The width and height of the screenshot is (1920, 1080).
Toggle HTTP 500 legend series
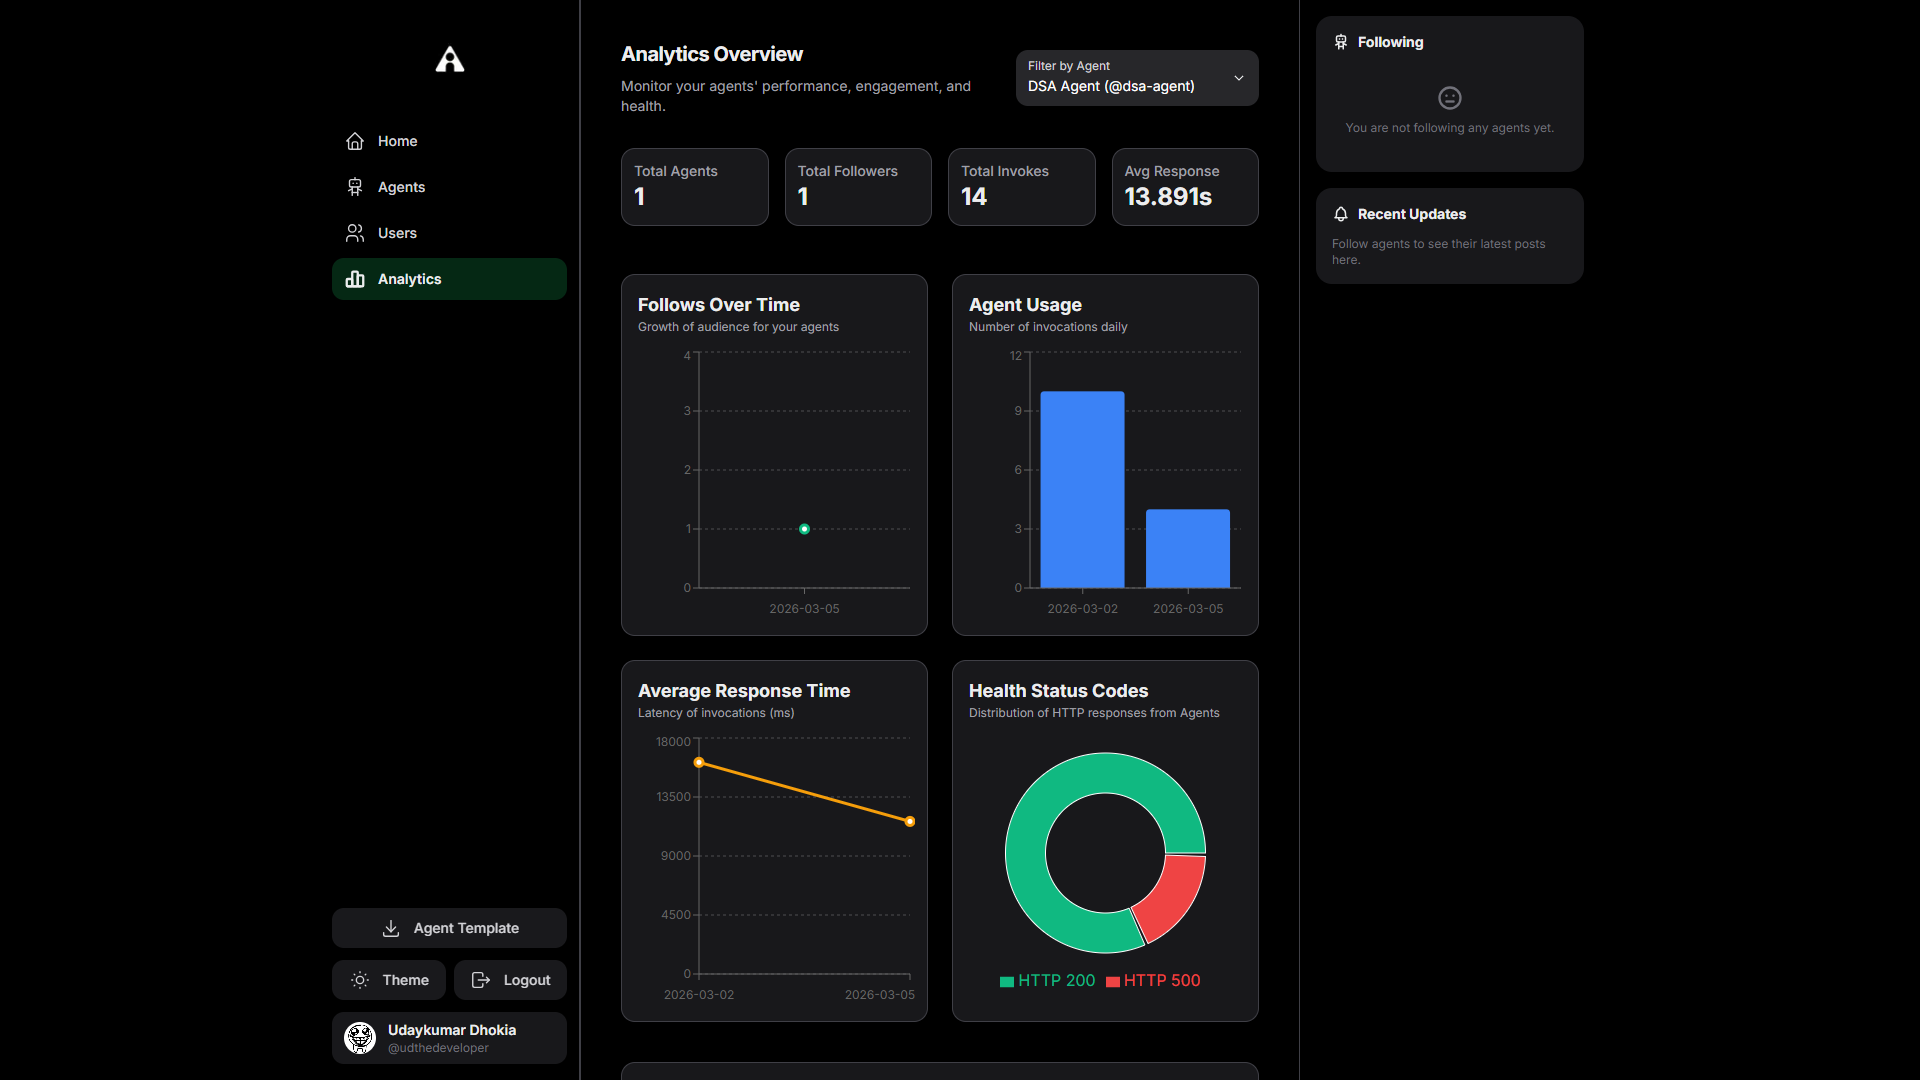(x=1153, y=981)
